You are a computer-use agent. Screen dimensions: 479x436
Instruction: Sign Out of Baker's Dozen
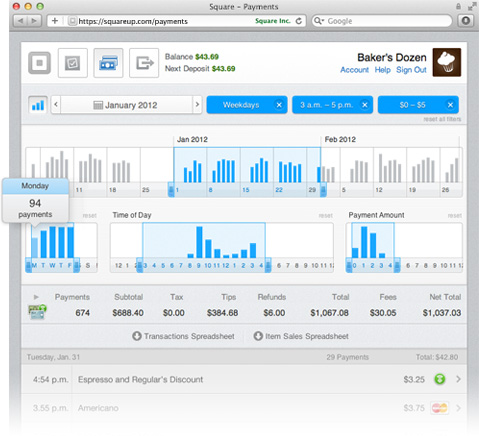[x=411, y=70]
